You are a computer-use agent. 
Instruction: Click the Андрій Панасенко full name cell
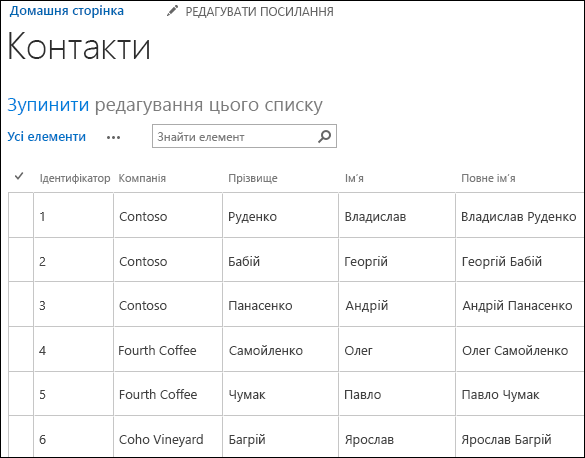pyautogui.click(x=520, y=304)
